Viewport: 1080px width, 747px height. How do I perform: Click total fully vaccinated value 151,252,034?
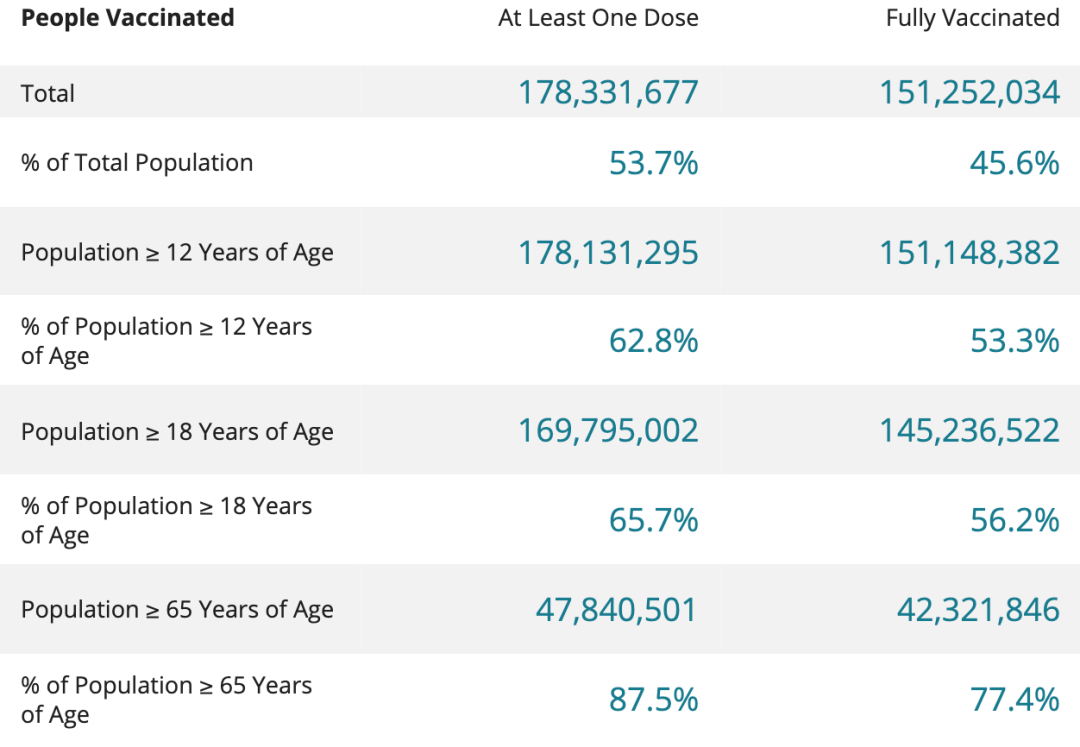tap(969, 92)
